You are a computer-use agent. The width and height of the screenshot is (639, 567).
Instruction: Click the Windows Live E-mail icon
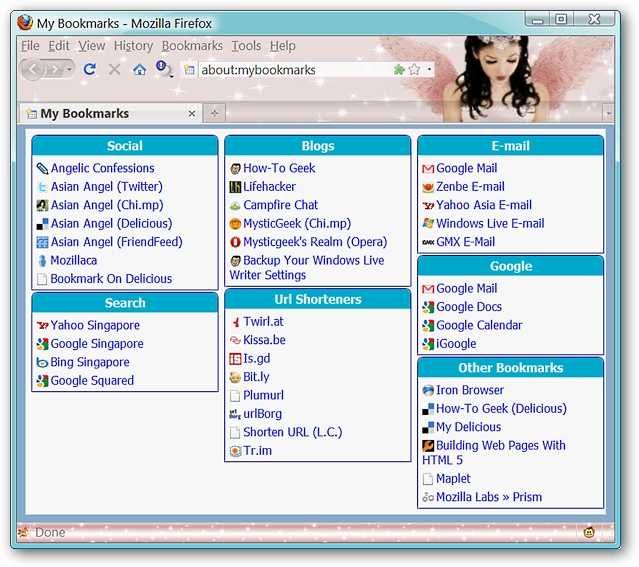(428, 223)
